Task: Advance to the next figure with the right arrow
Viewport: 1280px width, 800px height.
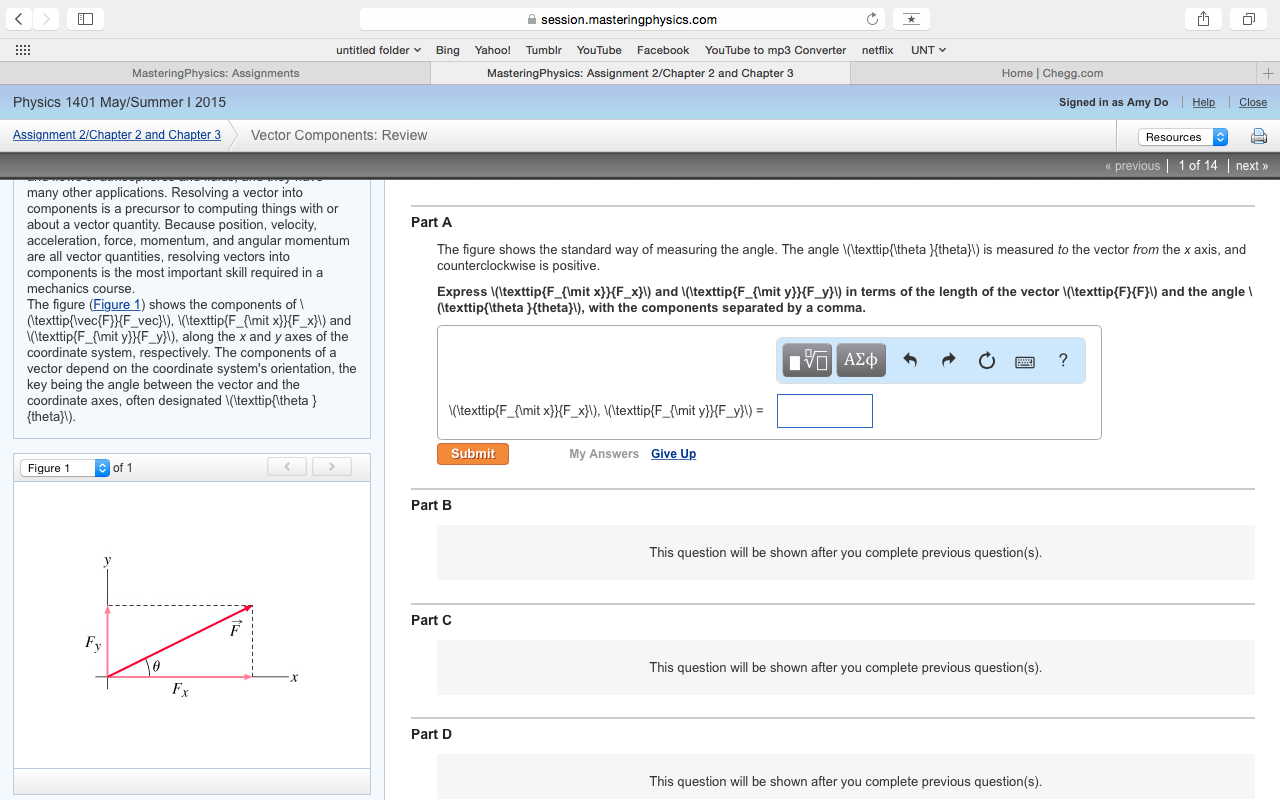Action: pos(331,466)
